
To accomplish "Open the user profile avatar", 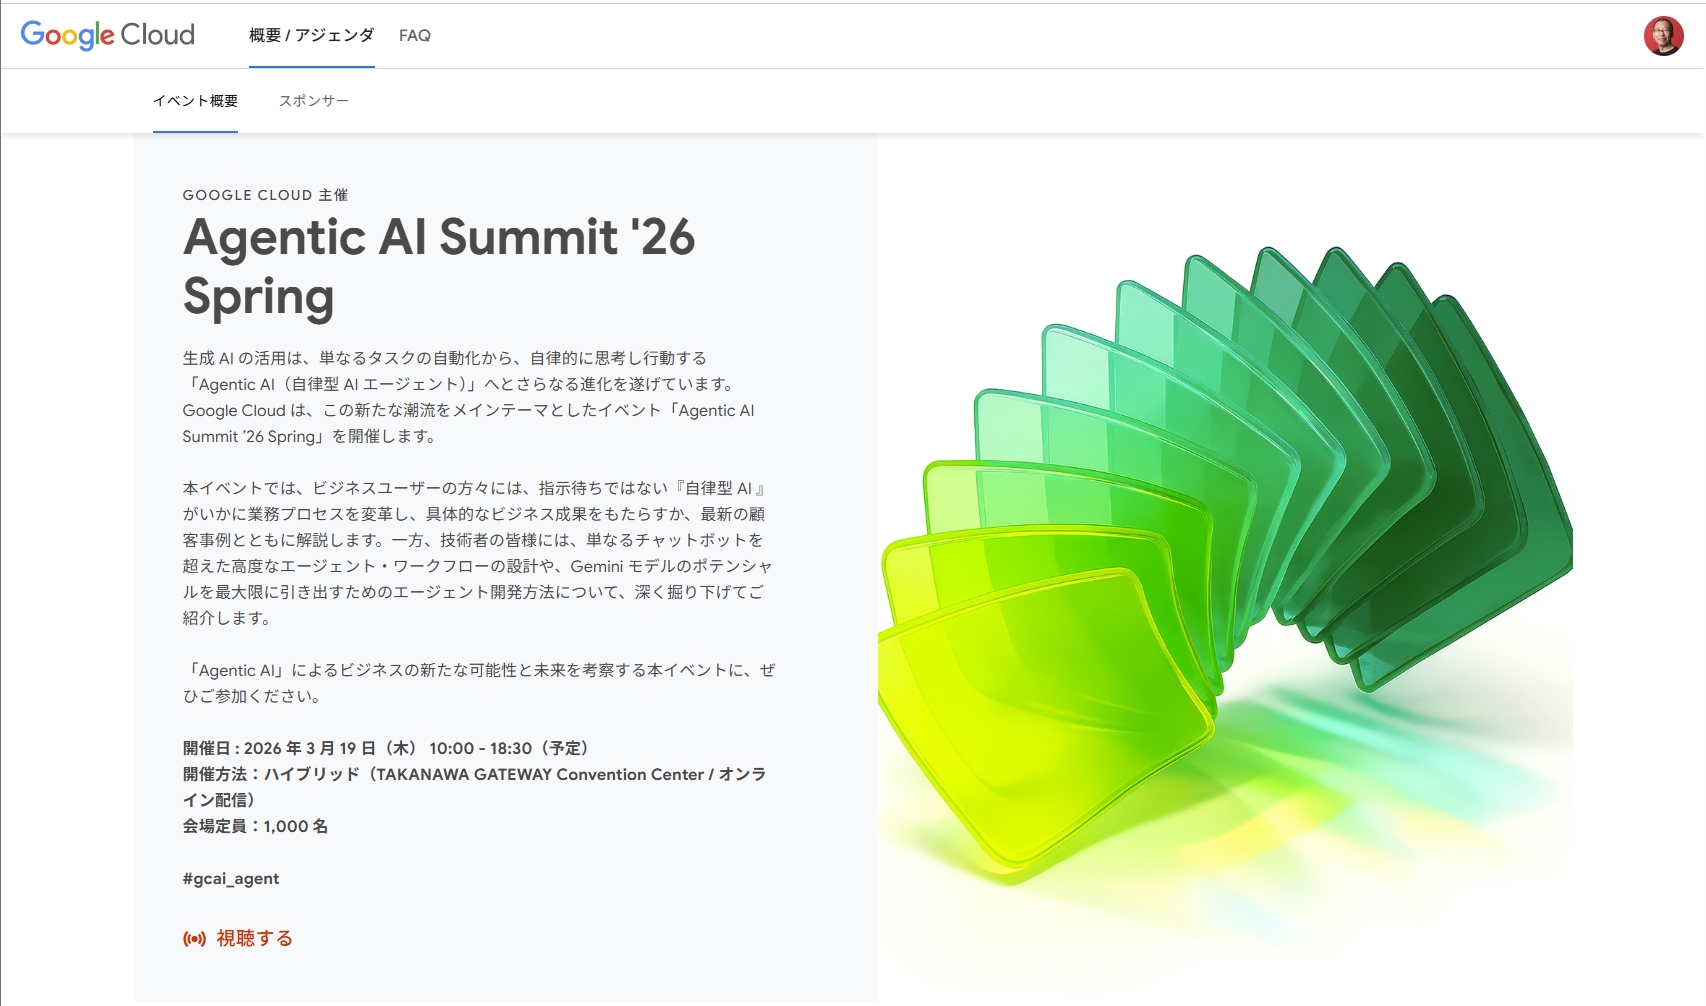I will pos(1663,36).
